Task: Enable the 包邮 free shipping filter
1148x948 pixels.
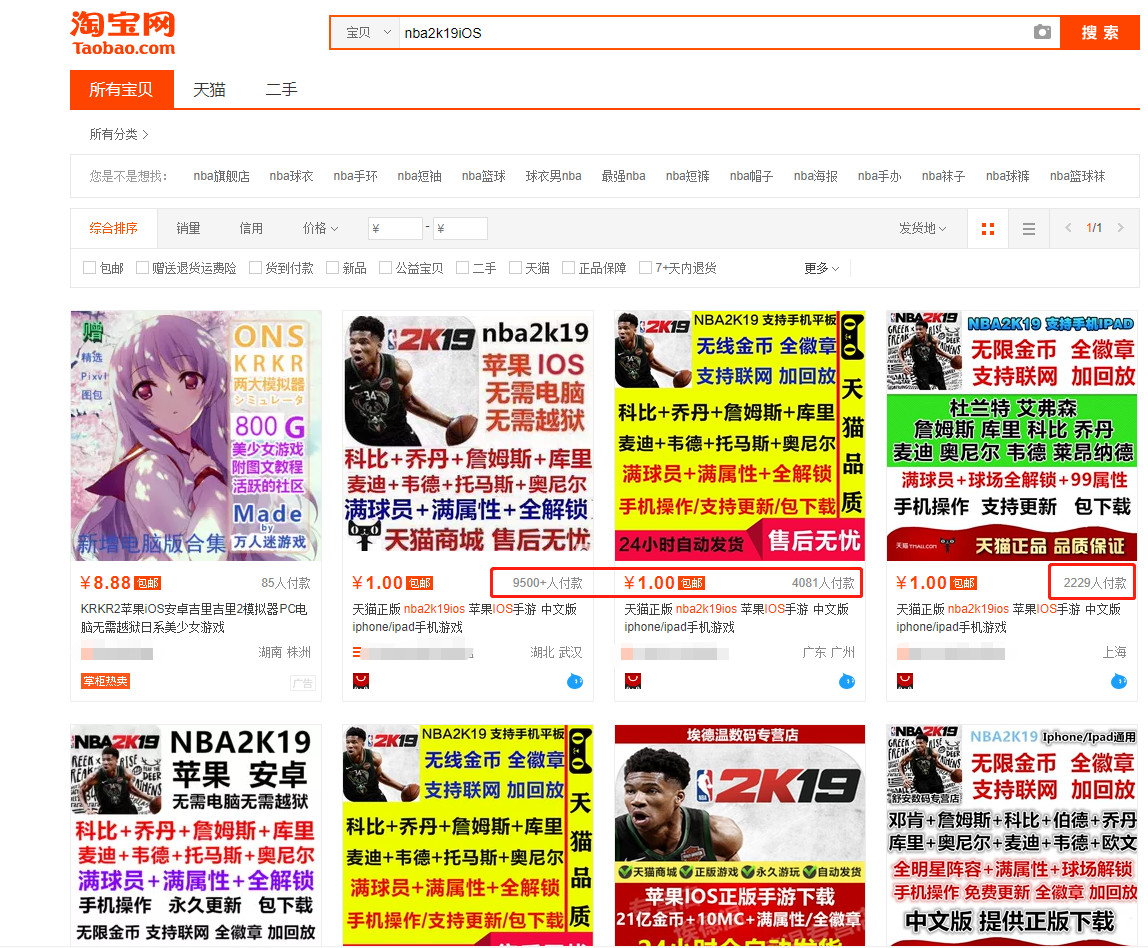Action: point(88,267)
